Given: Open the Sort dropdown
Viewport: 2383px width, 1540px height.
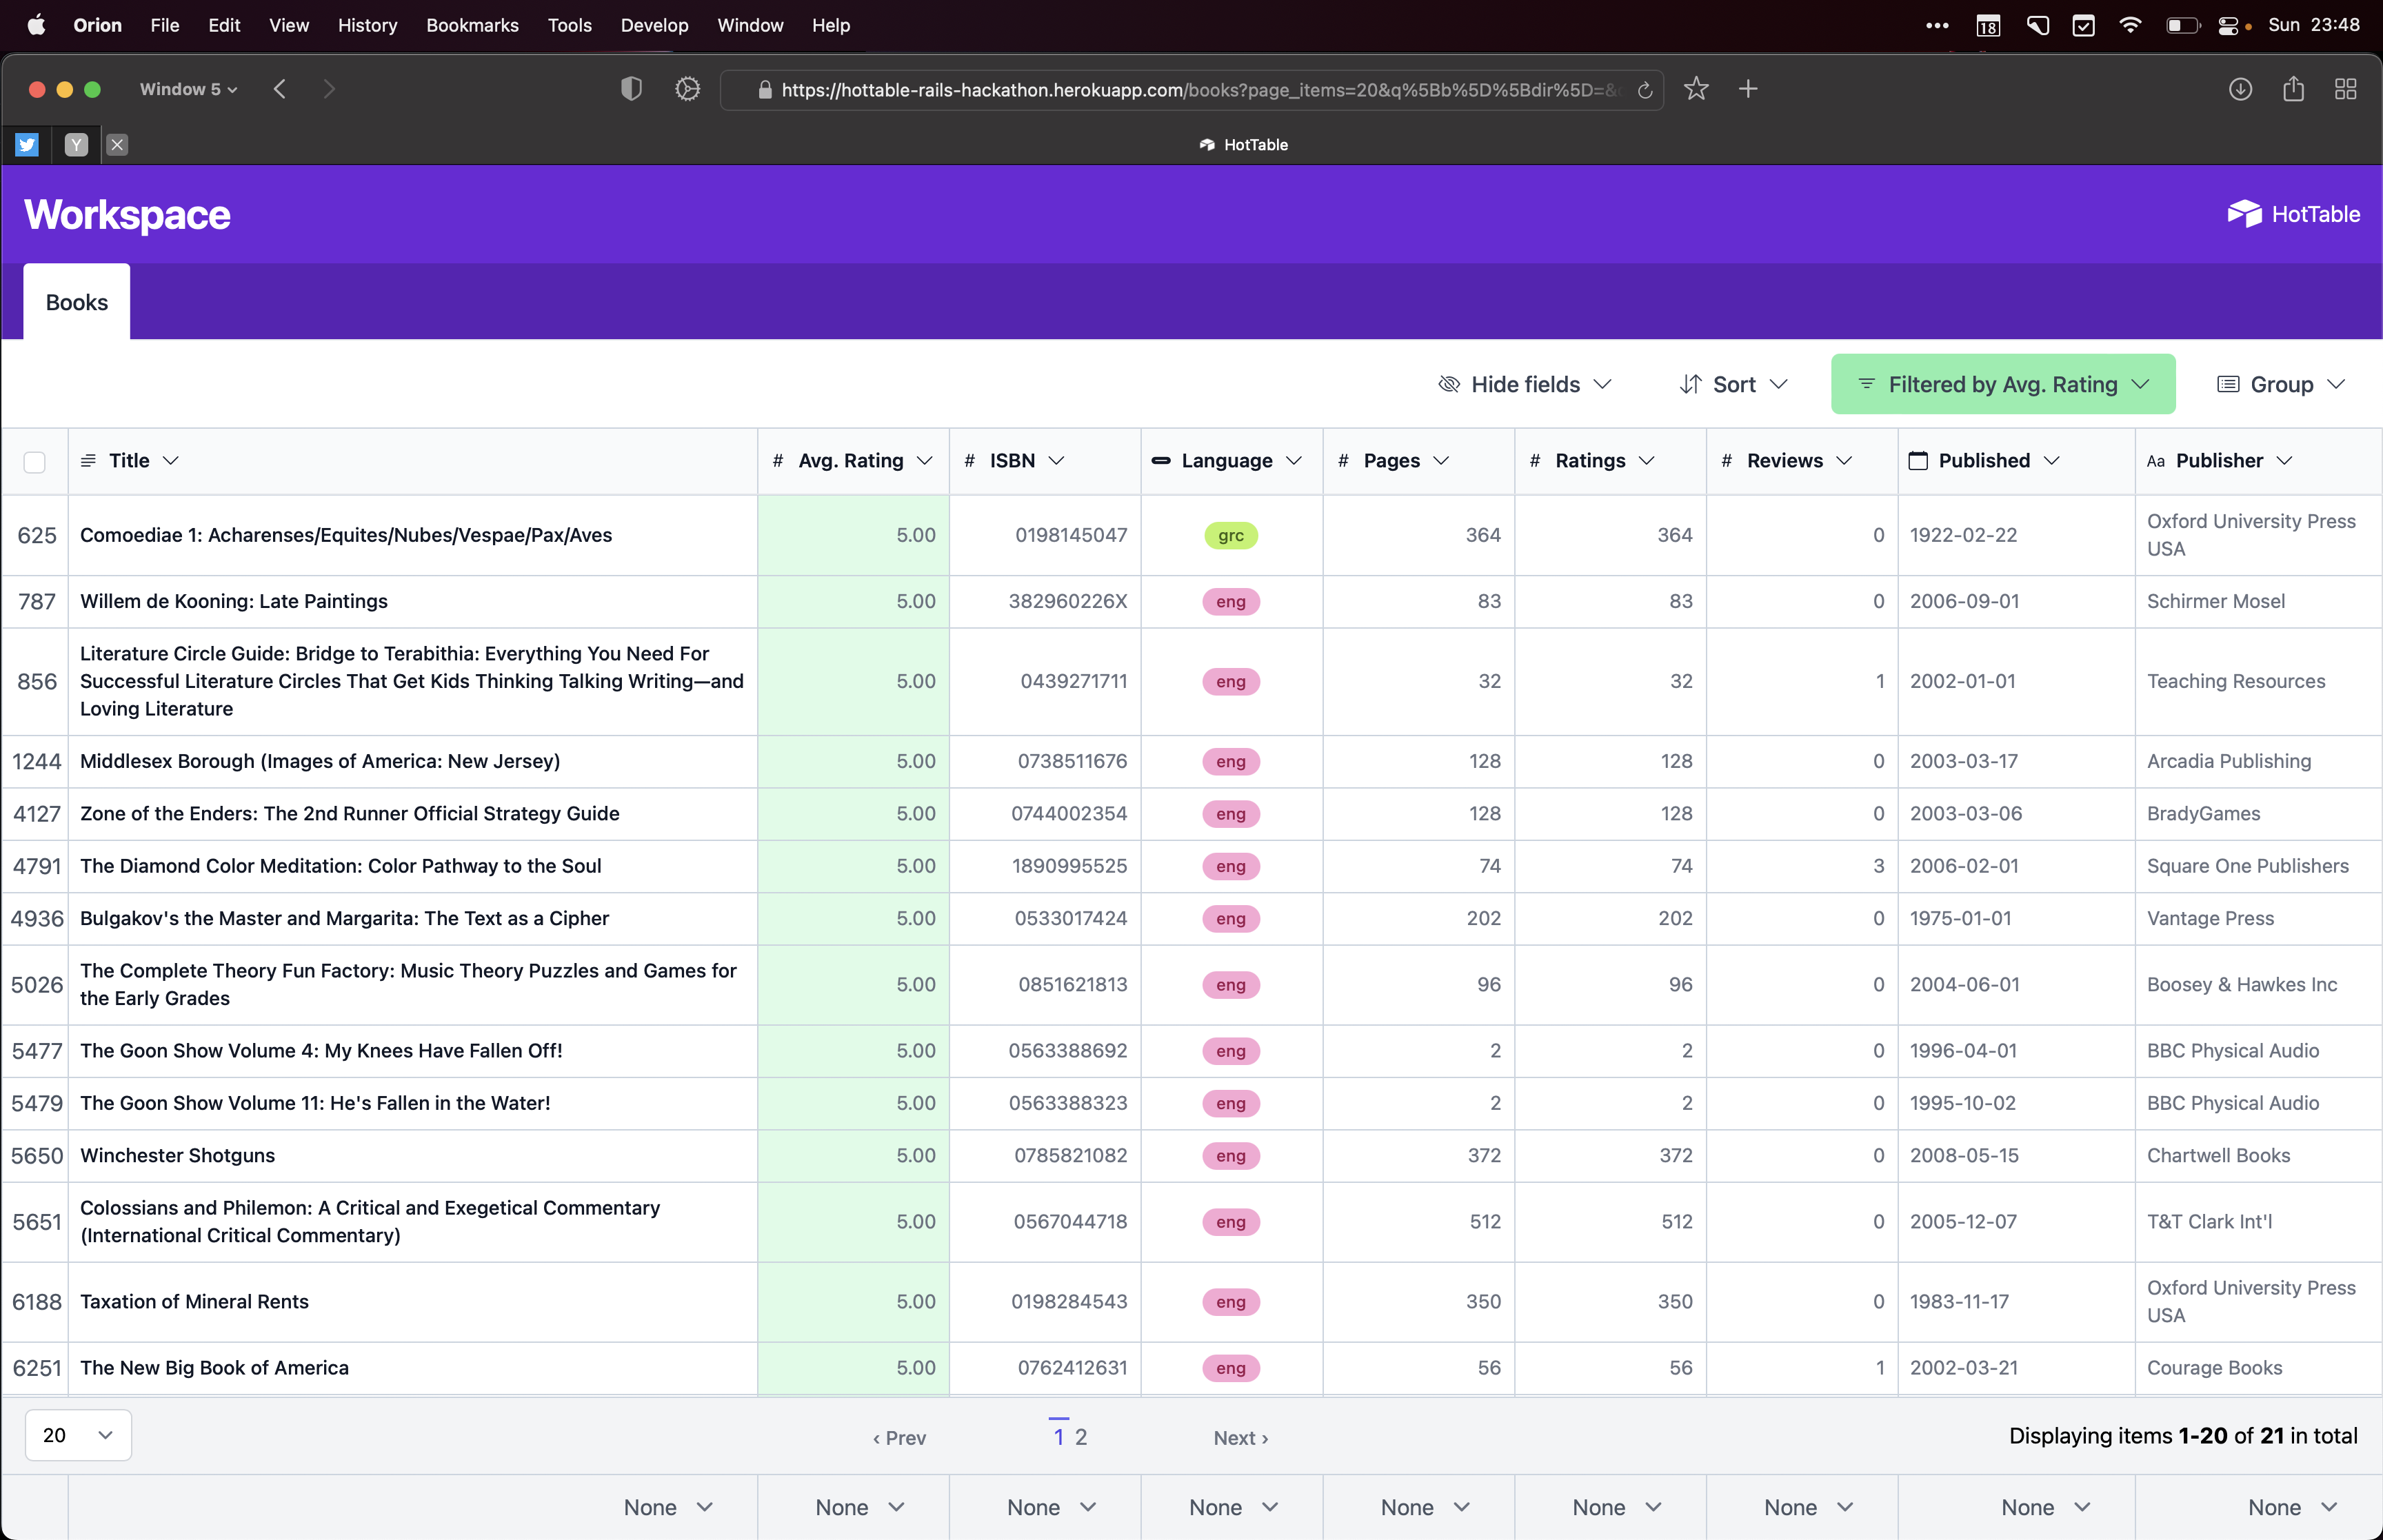Looking at the screenshot, I should [x=1733, y=384].
